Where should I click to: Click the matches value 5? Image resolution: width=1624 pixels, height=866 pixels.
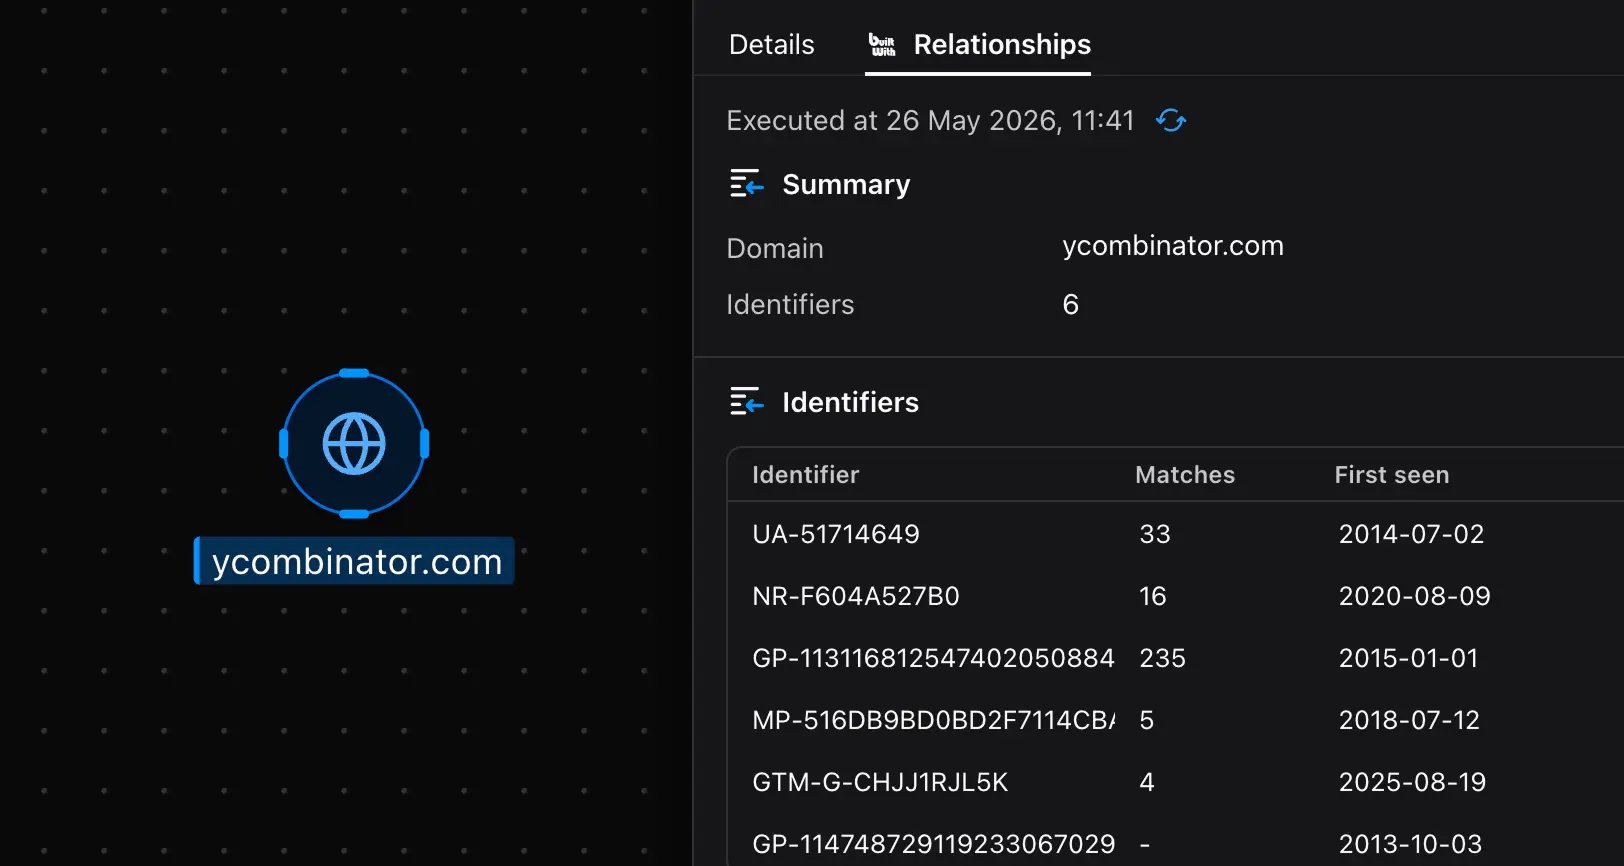point(1146,720)
